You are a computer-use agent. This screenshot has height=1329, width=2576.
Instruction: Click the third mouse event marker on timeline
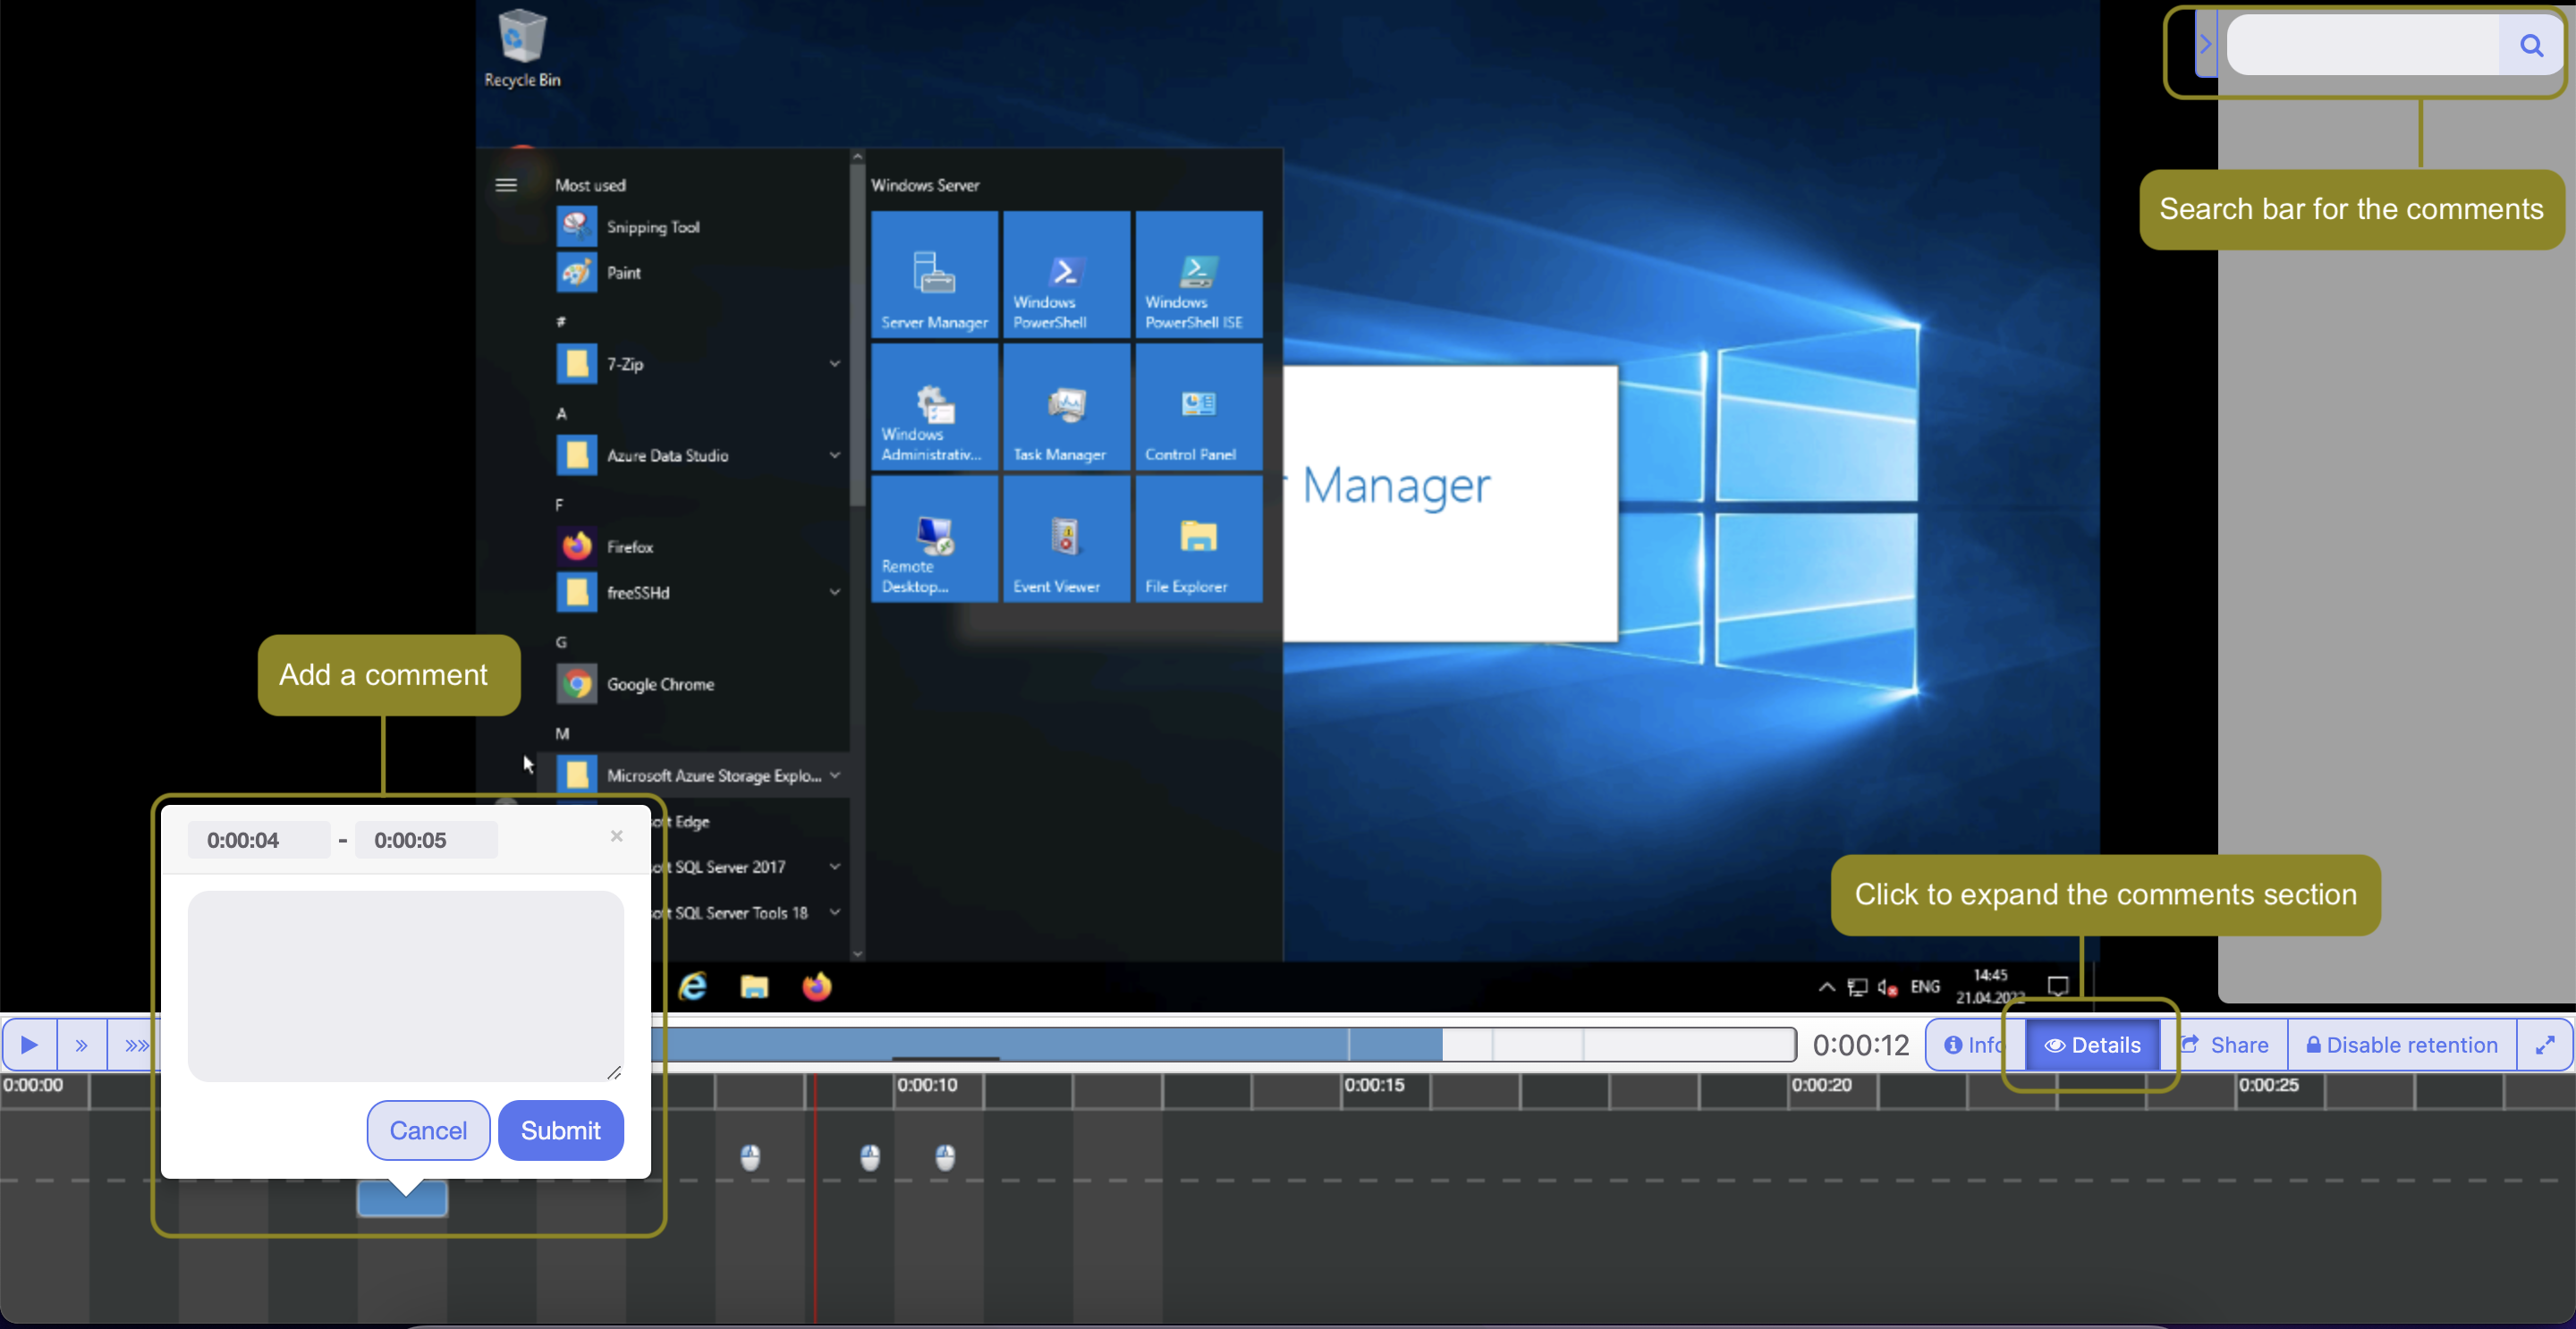945,1157
